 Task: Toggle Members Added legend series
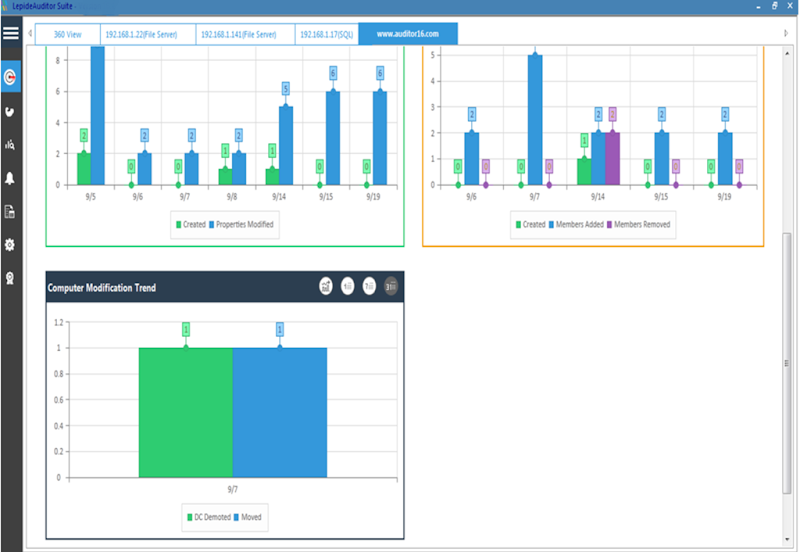[x=576, y=224]
